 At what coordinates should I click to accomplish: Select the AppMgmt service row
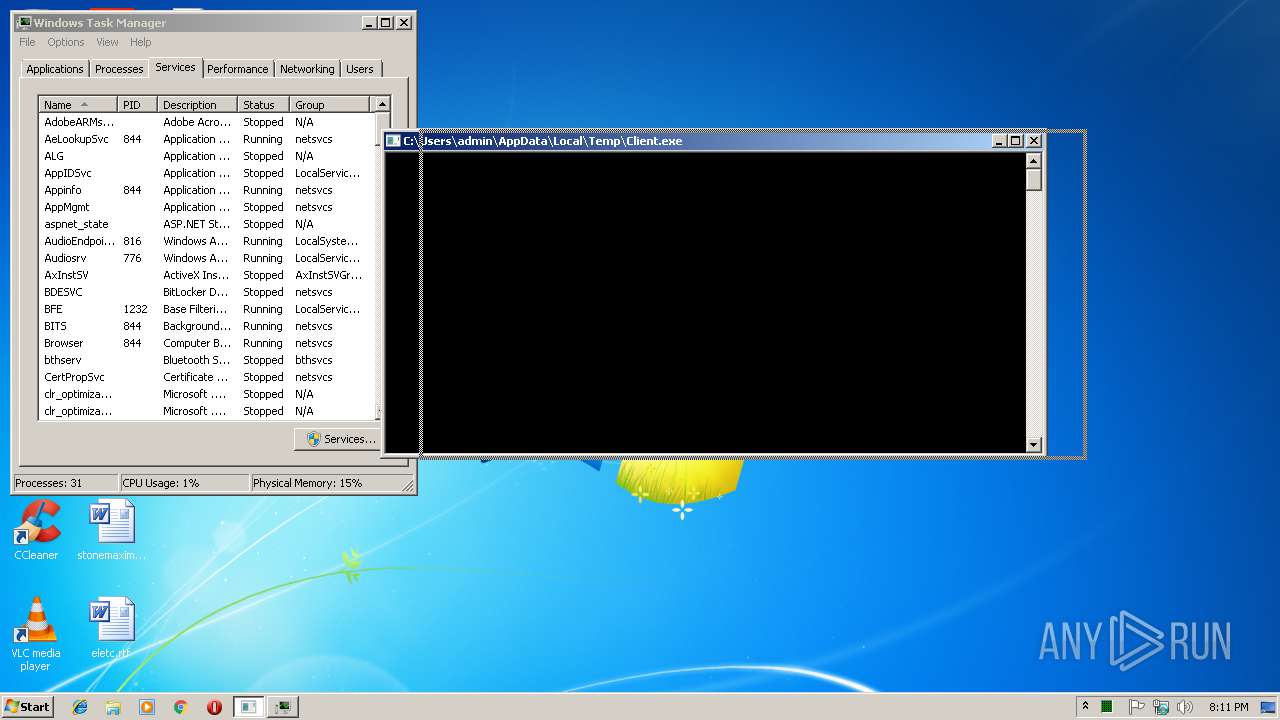[206, 207]
